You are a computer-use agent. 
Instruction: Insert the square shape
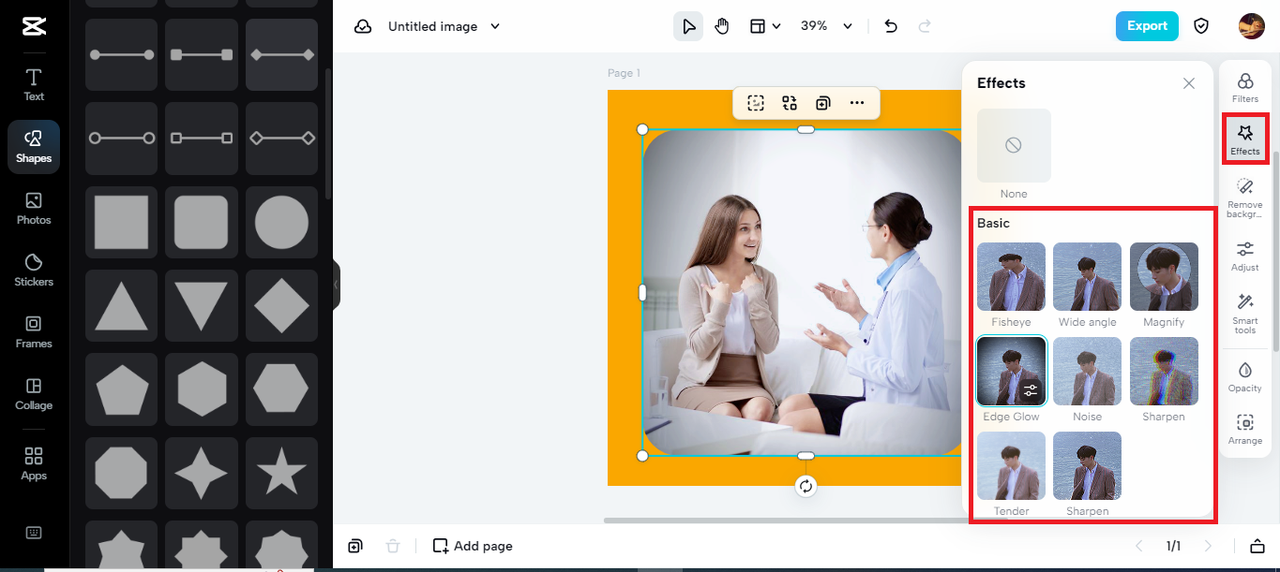point(121,222)
